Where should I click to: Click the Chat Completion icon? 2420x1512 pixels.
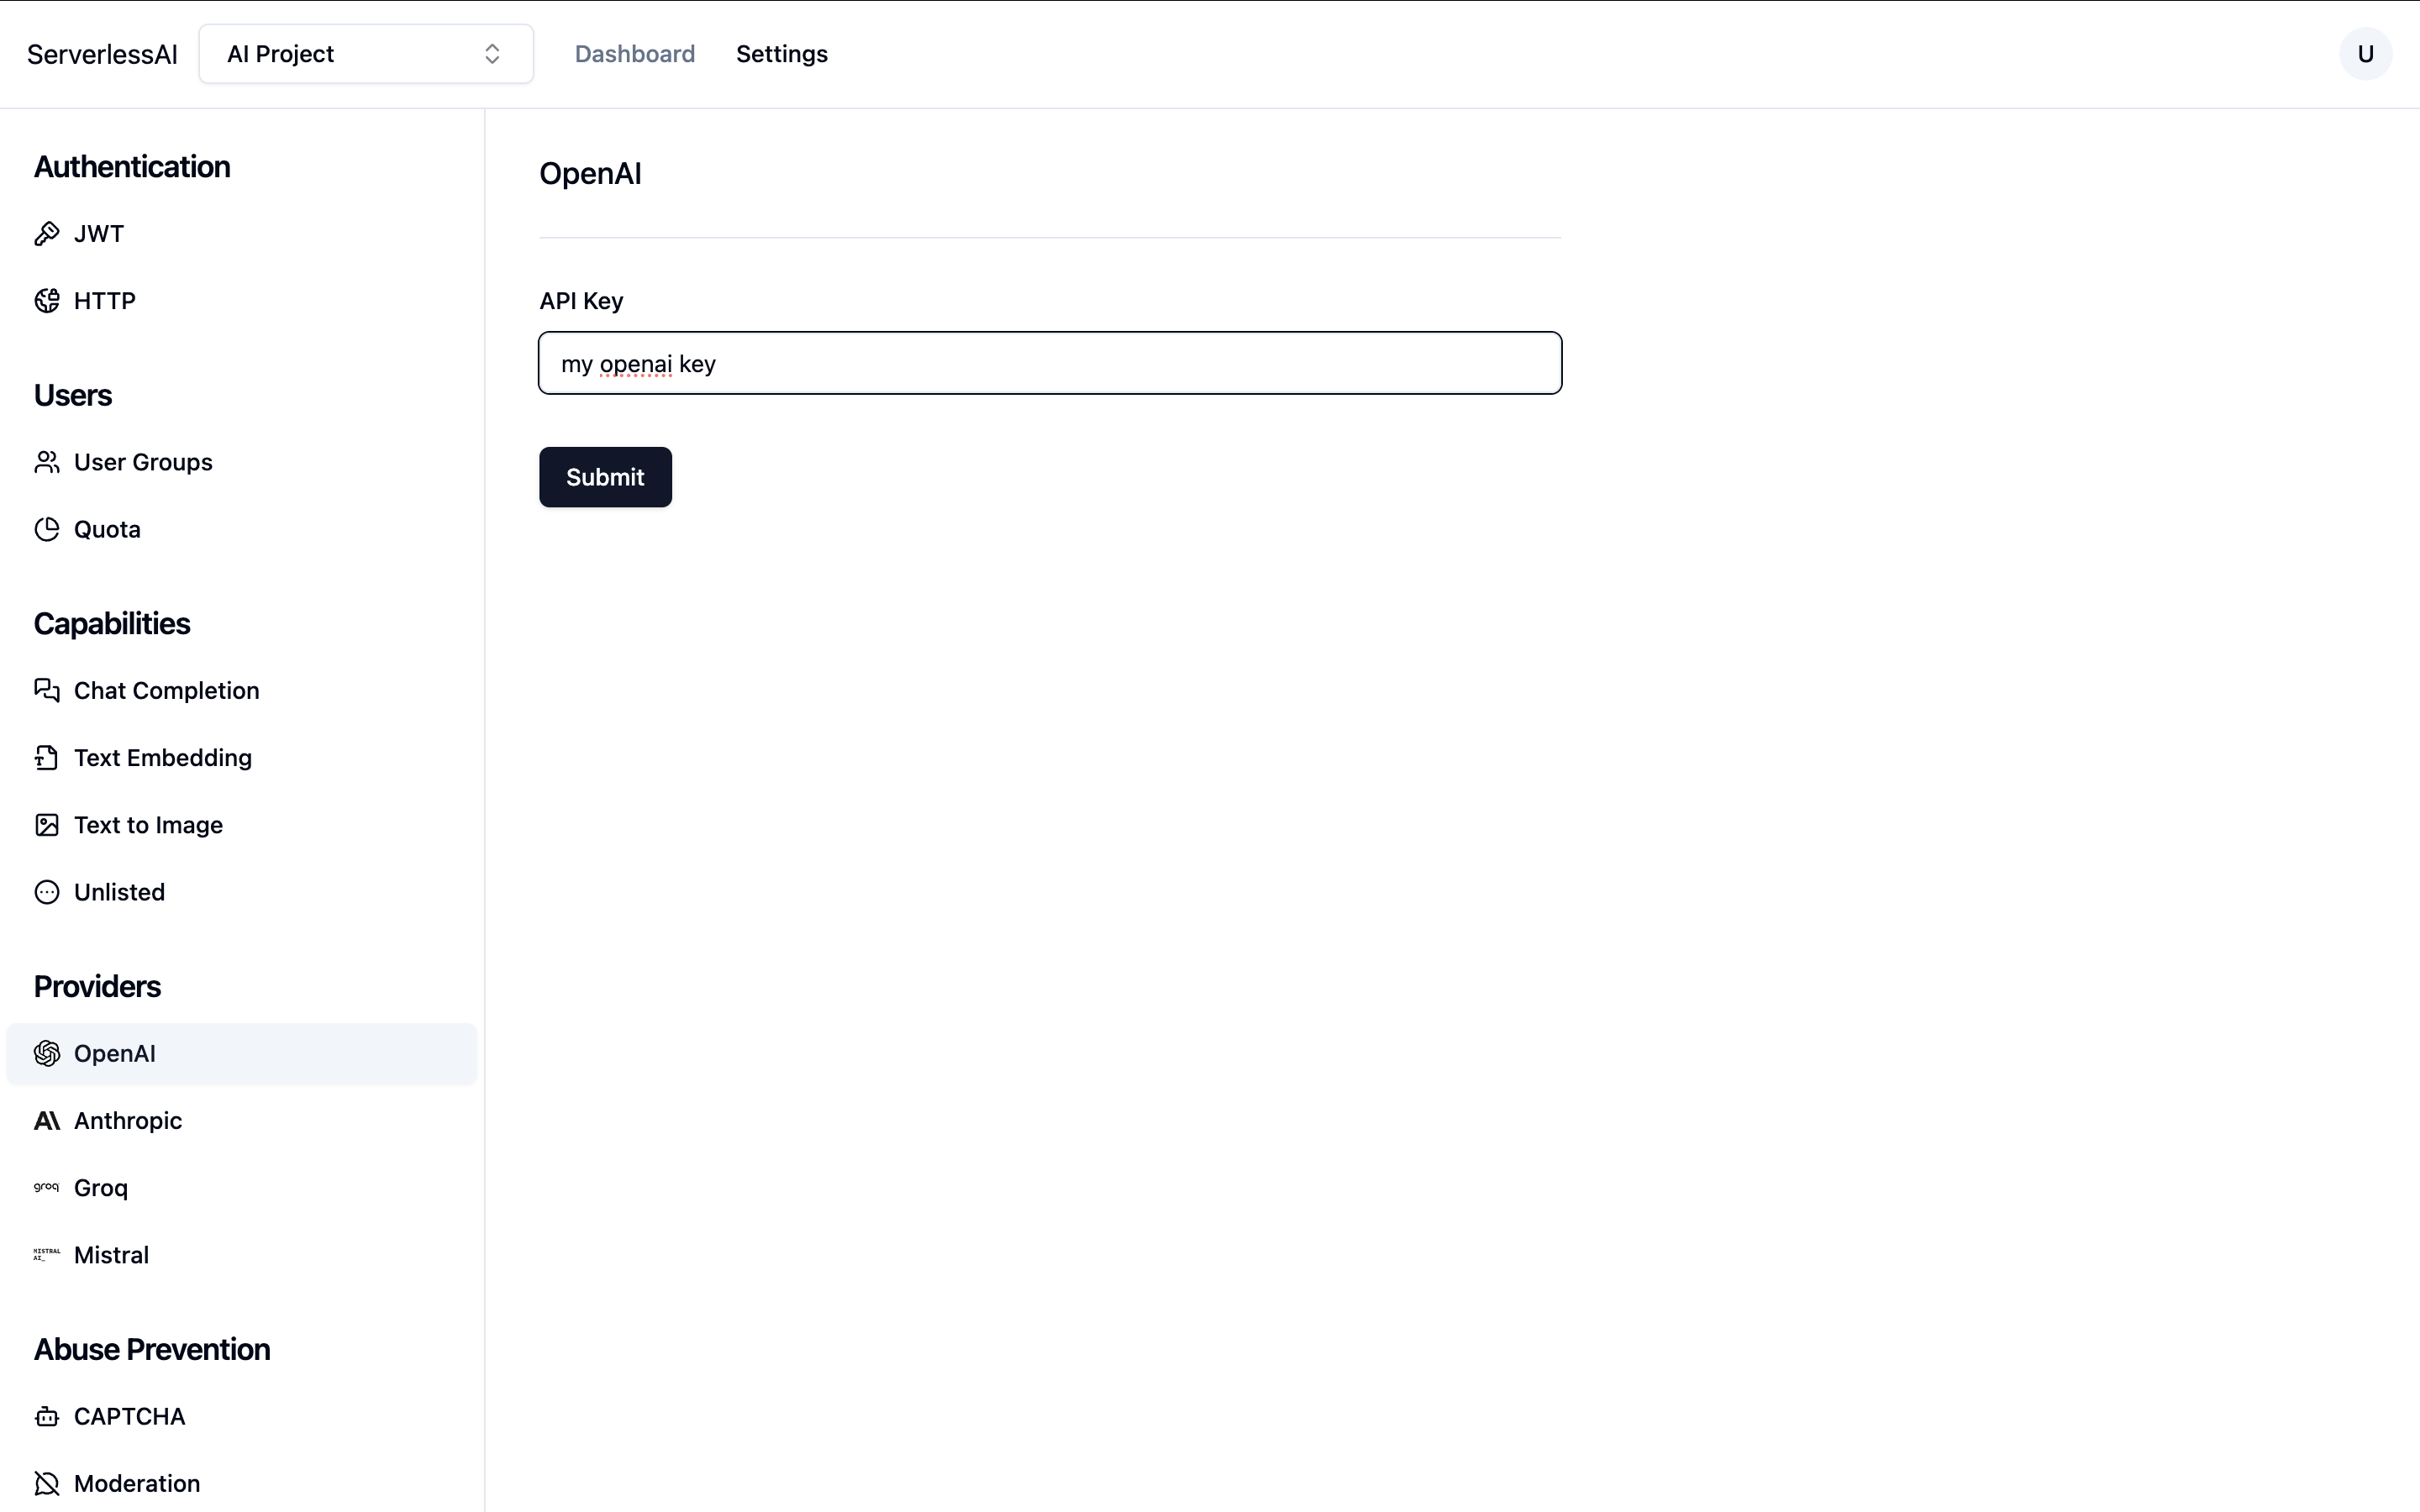[x=45, y=690]
